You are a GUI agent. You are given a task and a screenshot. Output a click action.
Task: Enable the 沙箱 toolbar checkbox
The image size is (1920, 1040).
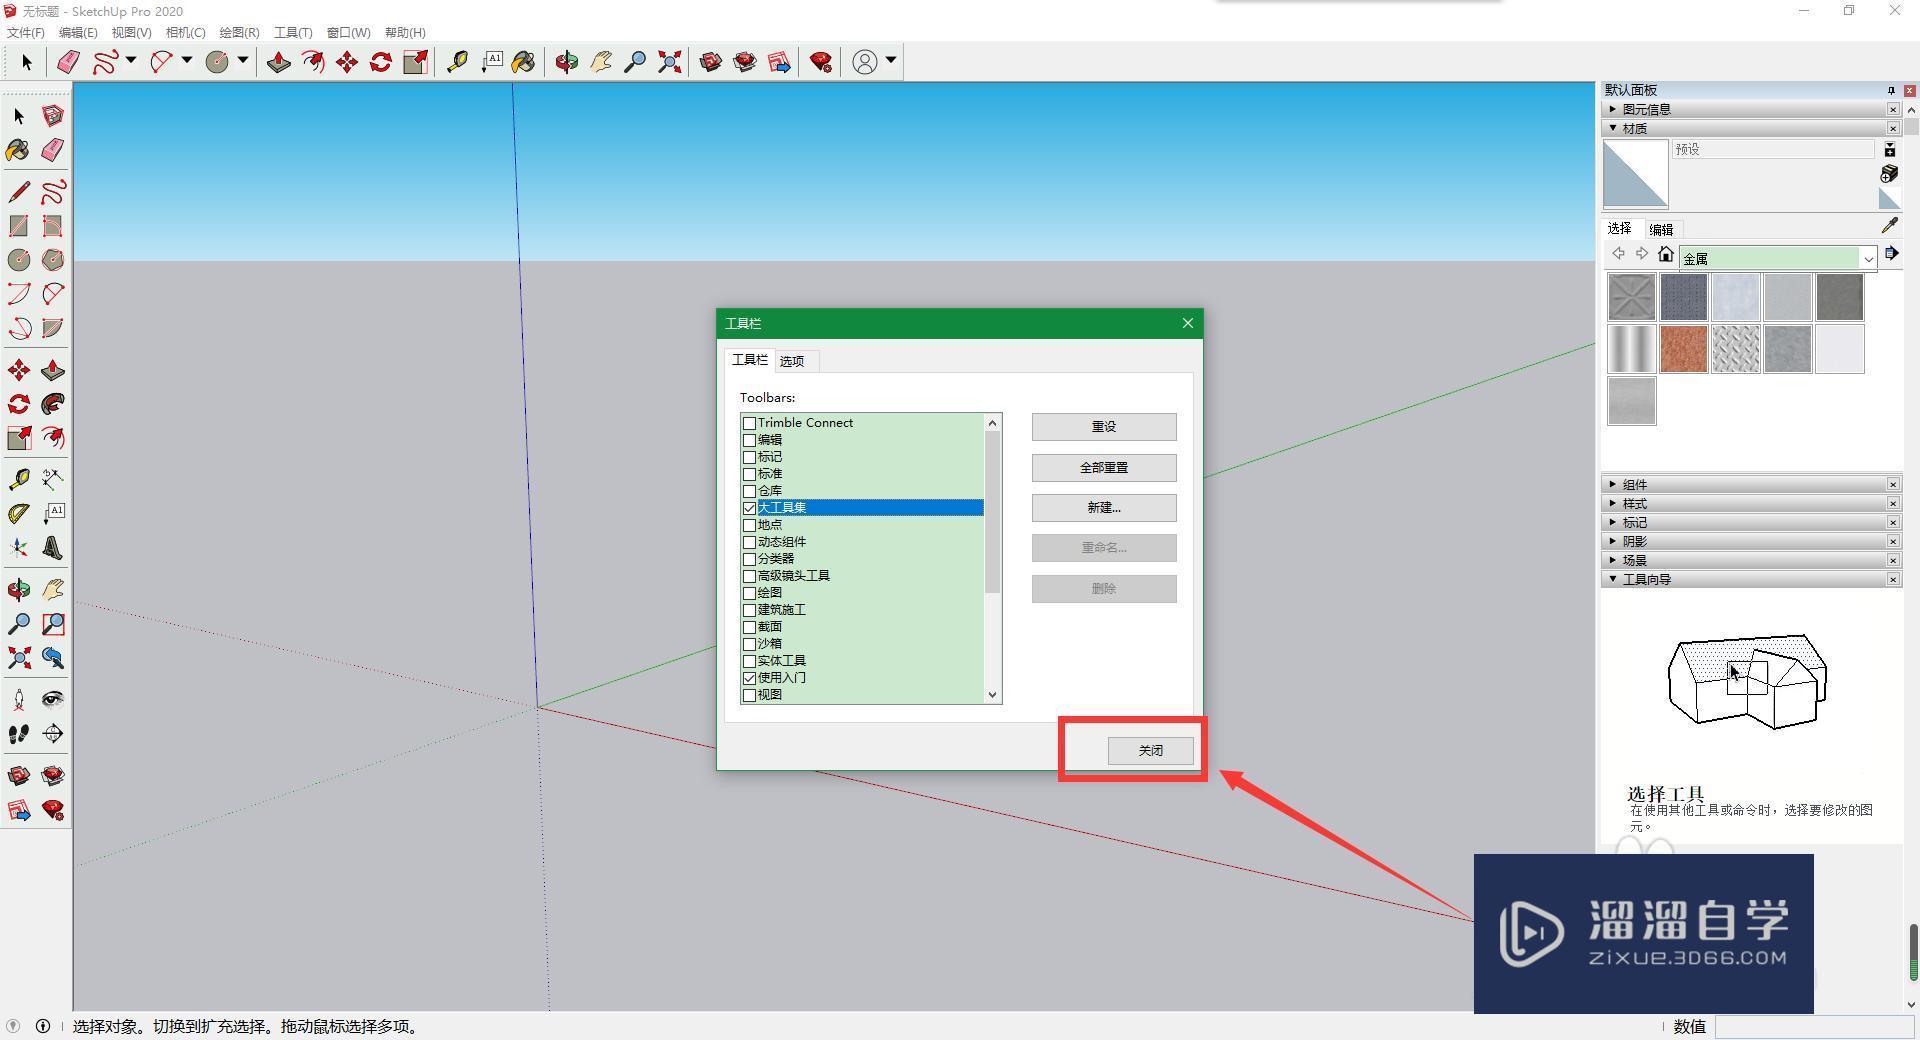click(x=749, y=644)
